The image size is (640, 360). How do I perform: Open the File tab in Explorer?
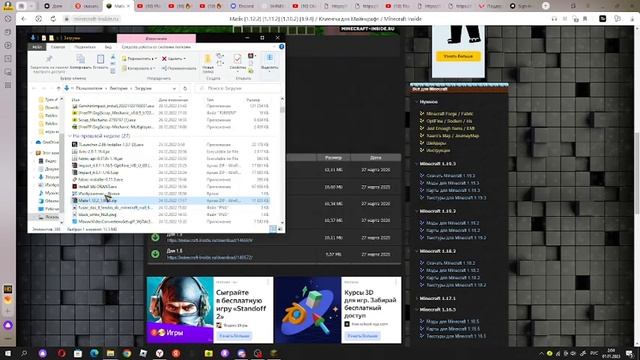coord(37,47)
